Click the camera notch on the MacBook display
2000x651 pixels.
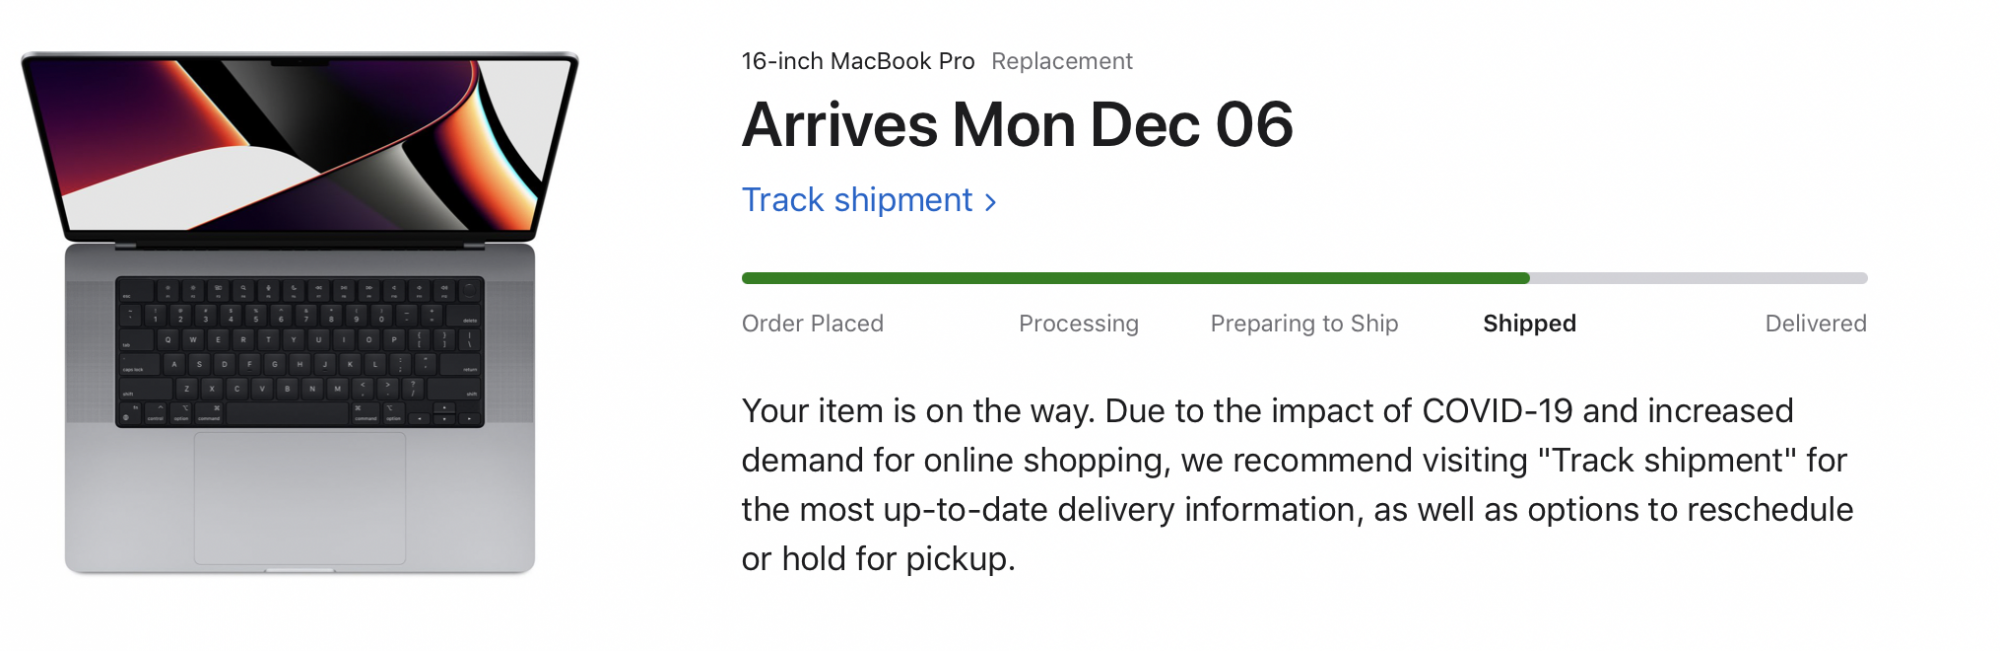point(299,63)
